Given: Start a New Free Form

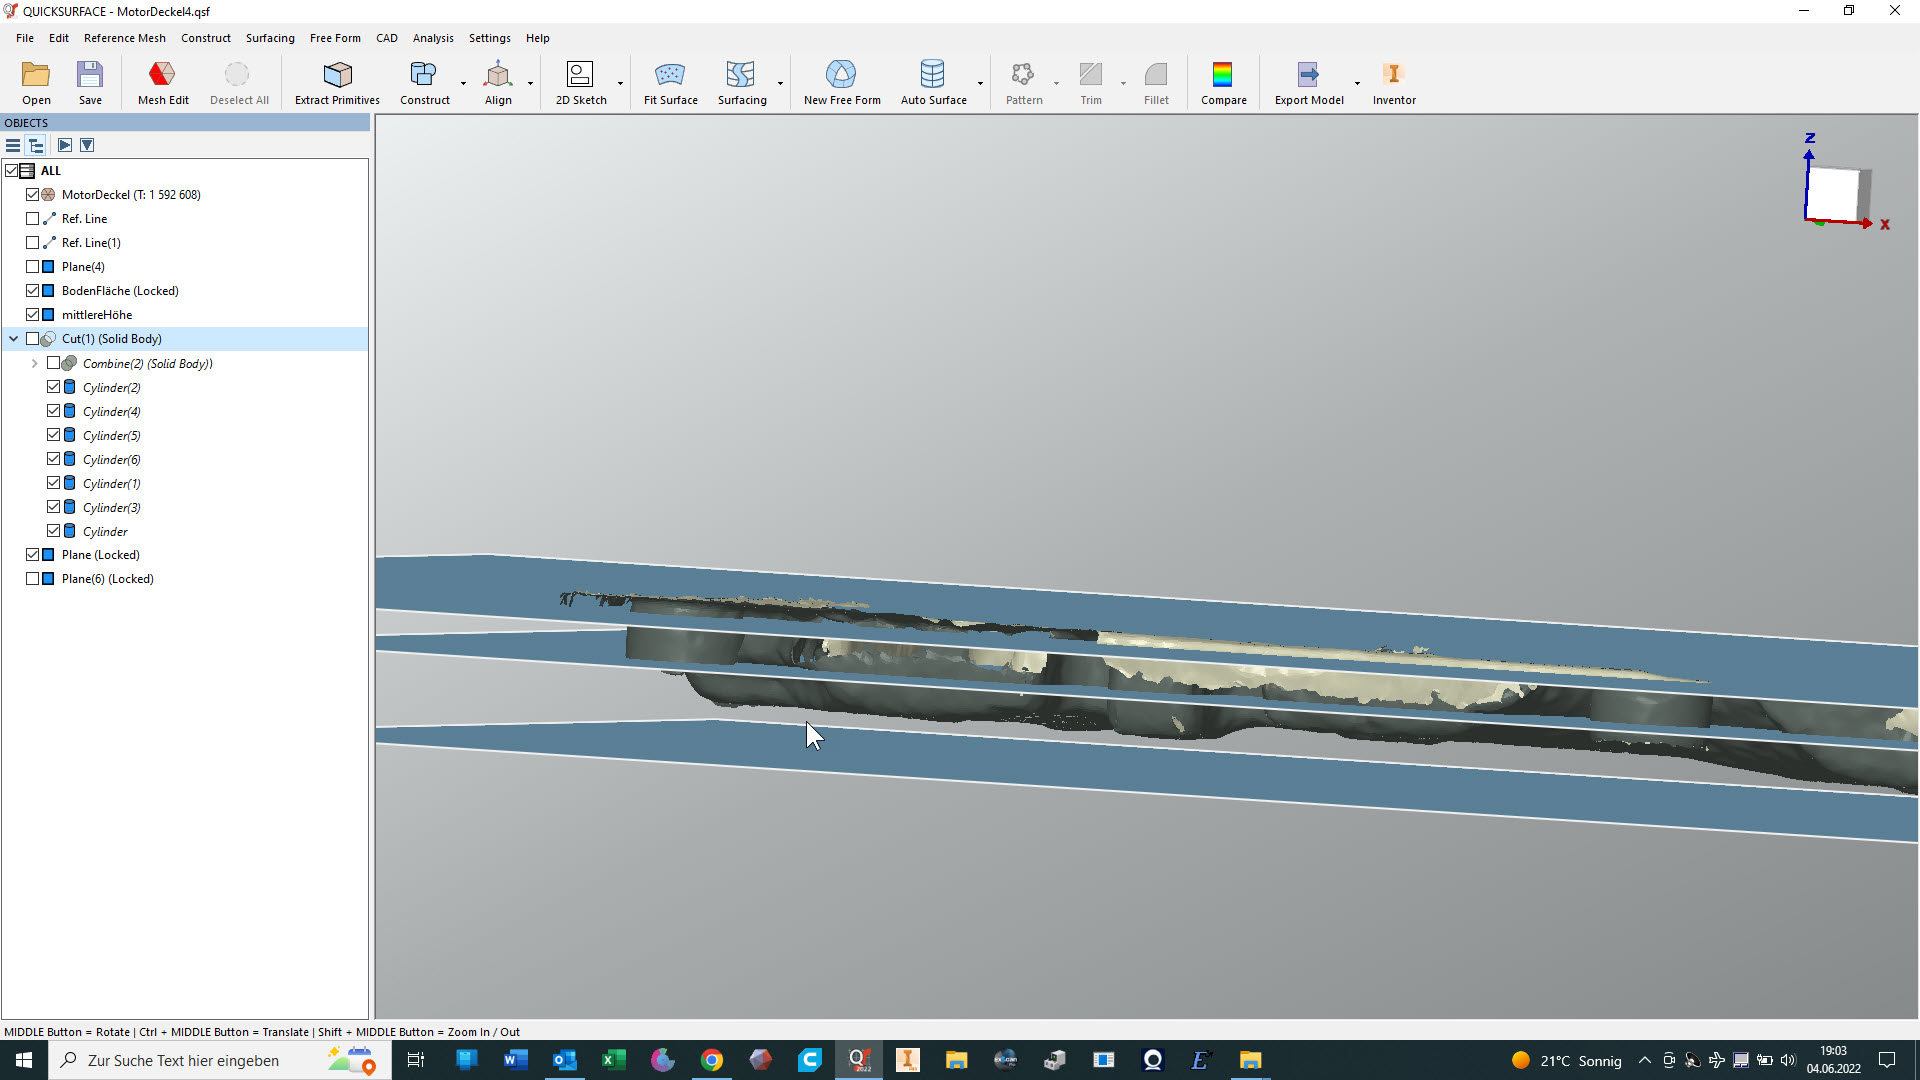Looking at the screenshot, I should 841,82.
